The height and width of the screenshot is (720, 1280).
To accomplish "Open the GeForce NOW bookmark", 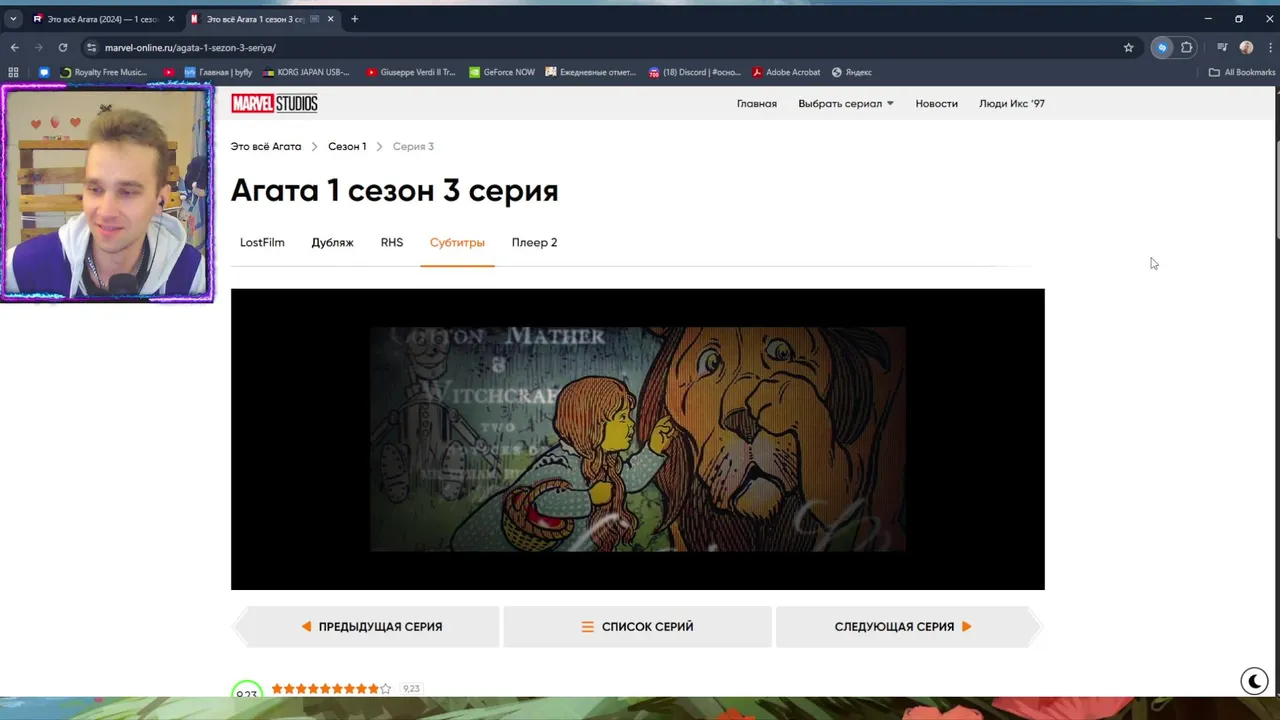I will click(x=501, y=72).
